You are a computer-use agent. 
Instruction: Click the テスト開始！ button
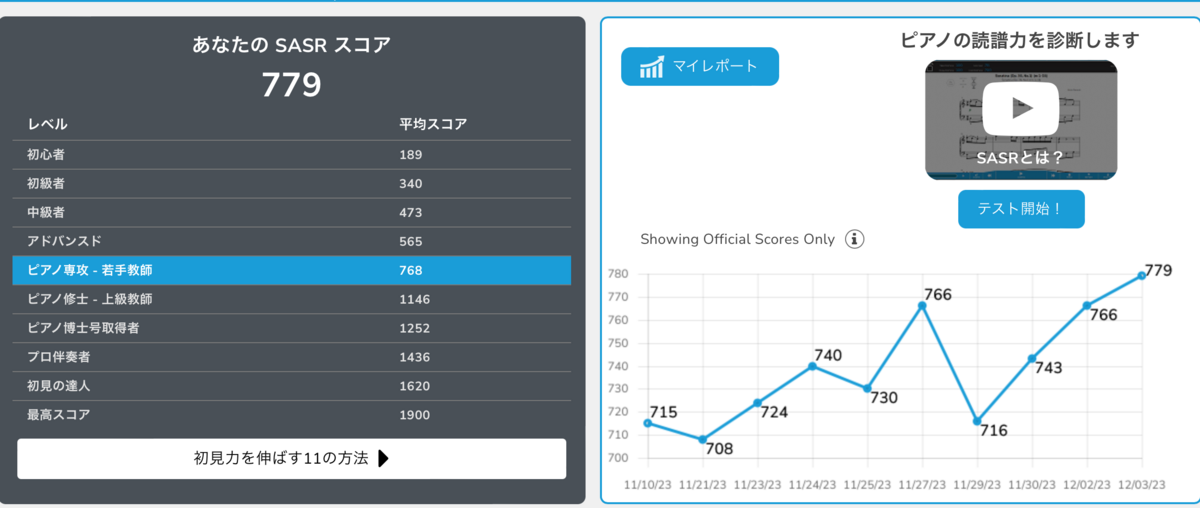(1021, 209)
